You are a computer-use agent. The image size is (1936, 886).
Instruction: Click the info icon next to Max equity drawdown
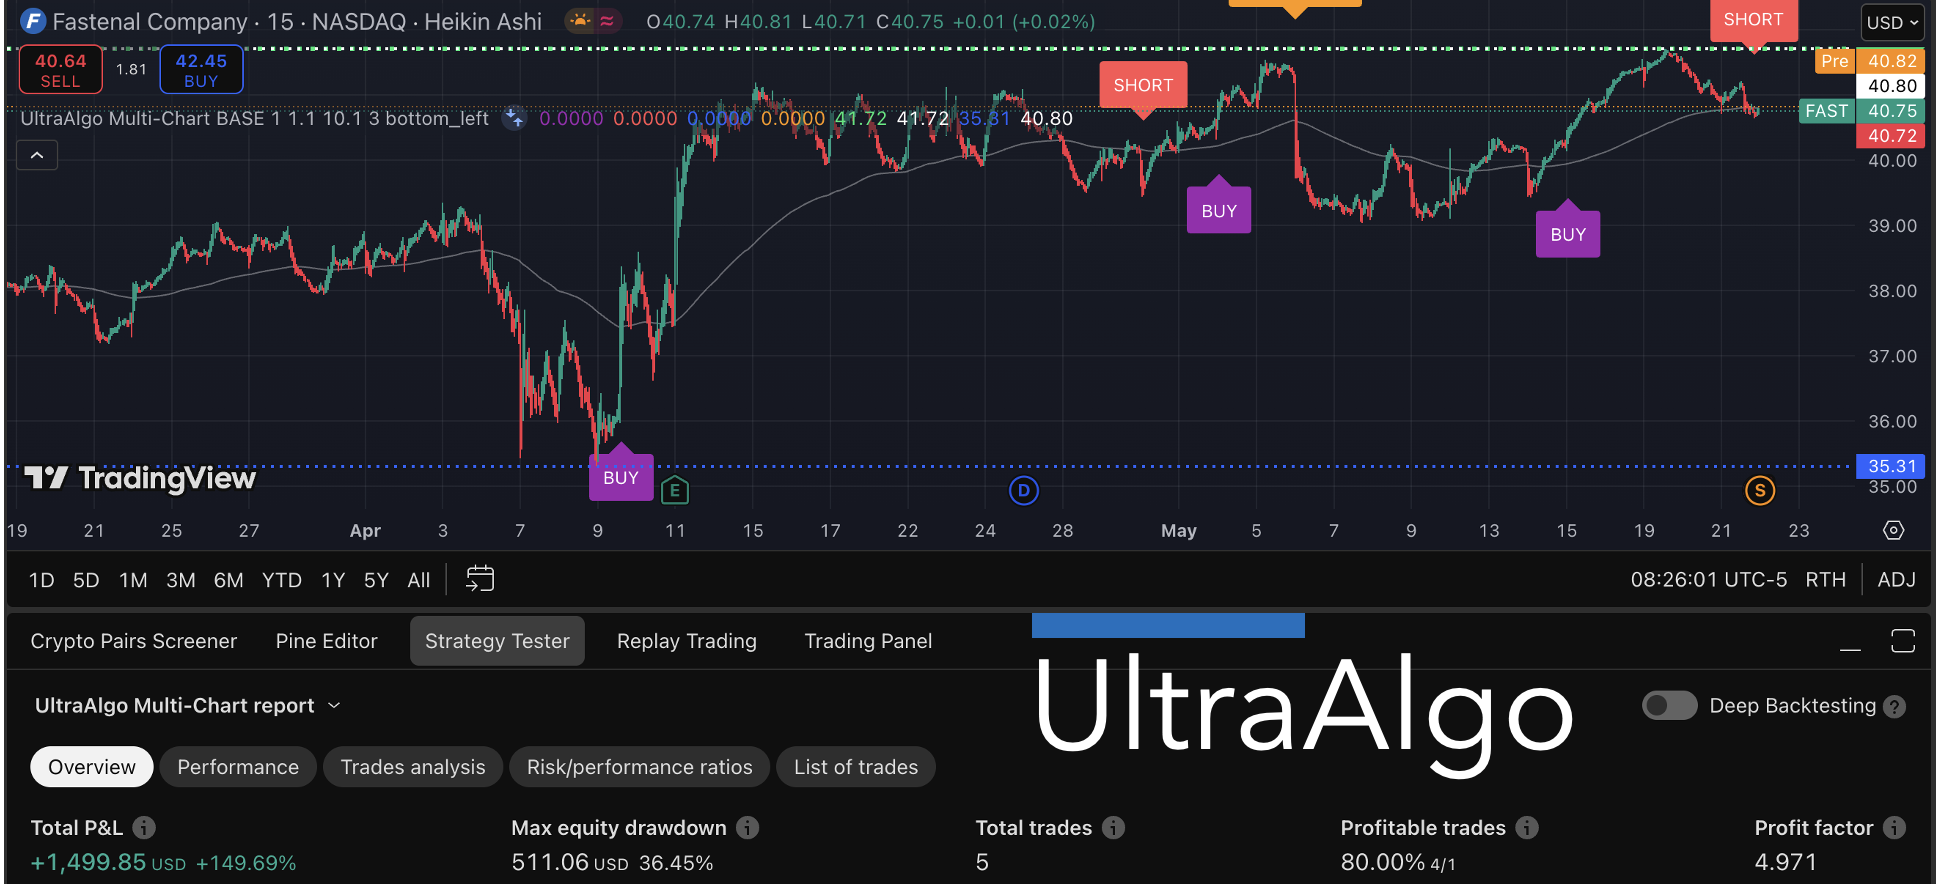(x=748, y=828)
